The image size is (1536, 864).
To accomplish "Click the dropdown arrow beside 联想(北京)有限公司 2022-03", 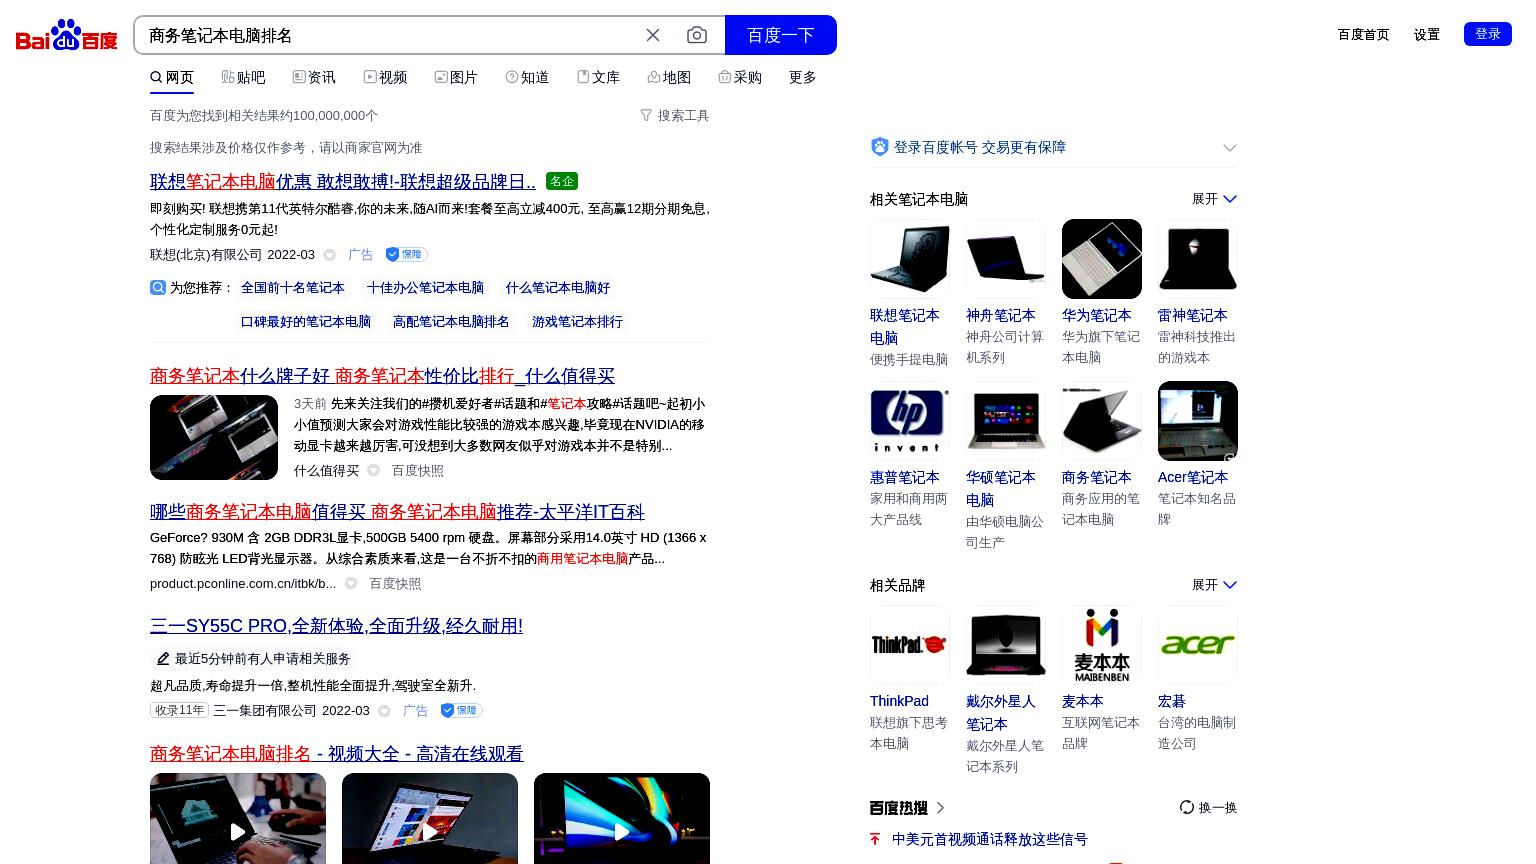I will point(329,255).
